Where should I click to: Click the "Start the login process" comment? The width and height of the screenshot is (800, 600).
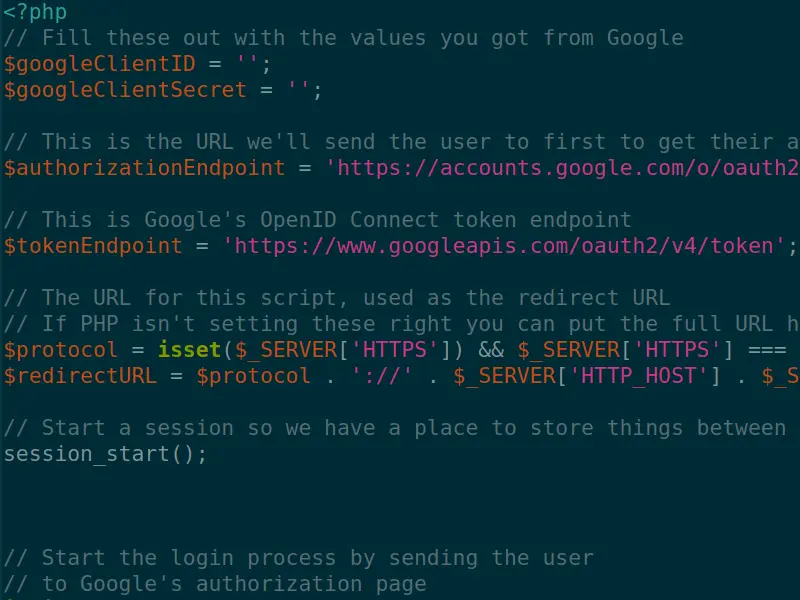click(x=299, y=558)
